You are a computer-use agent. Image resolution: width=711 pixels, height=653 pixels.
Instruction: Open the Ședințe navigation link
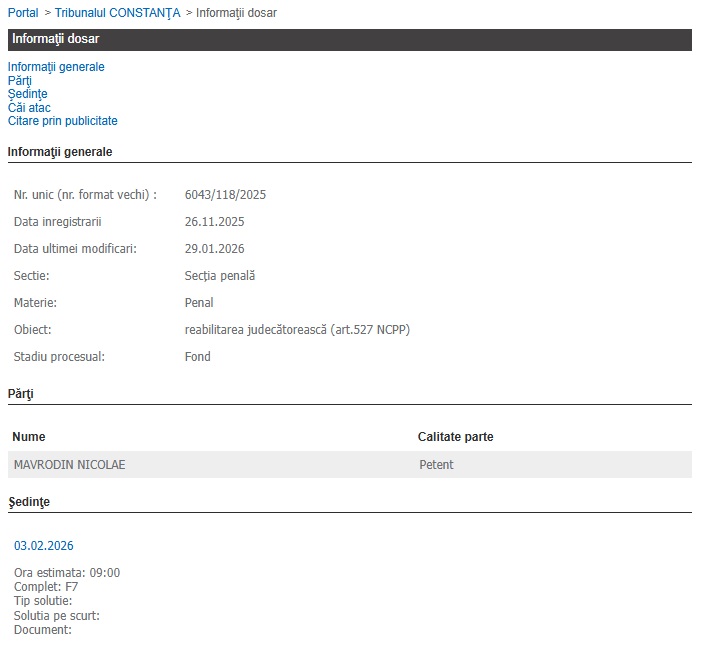coord(27,94)
